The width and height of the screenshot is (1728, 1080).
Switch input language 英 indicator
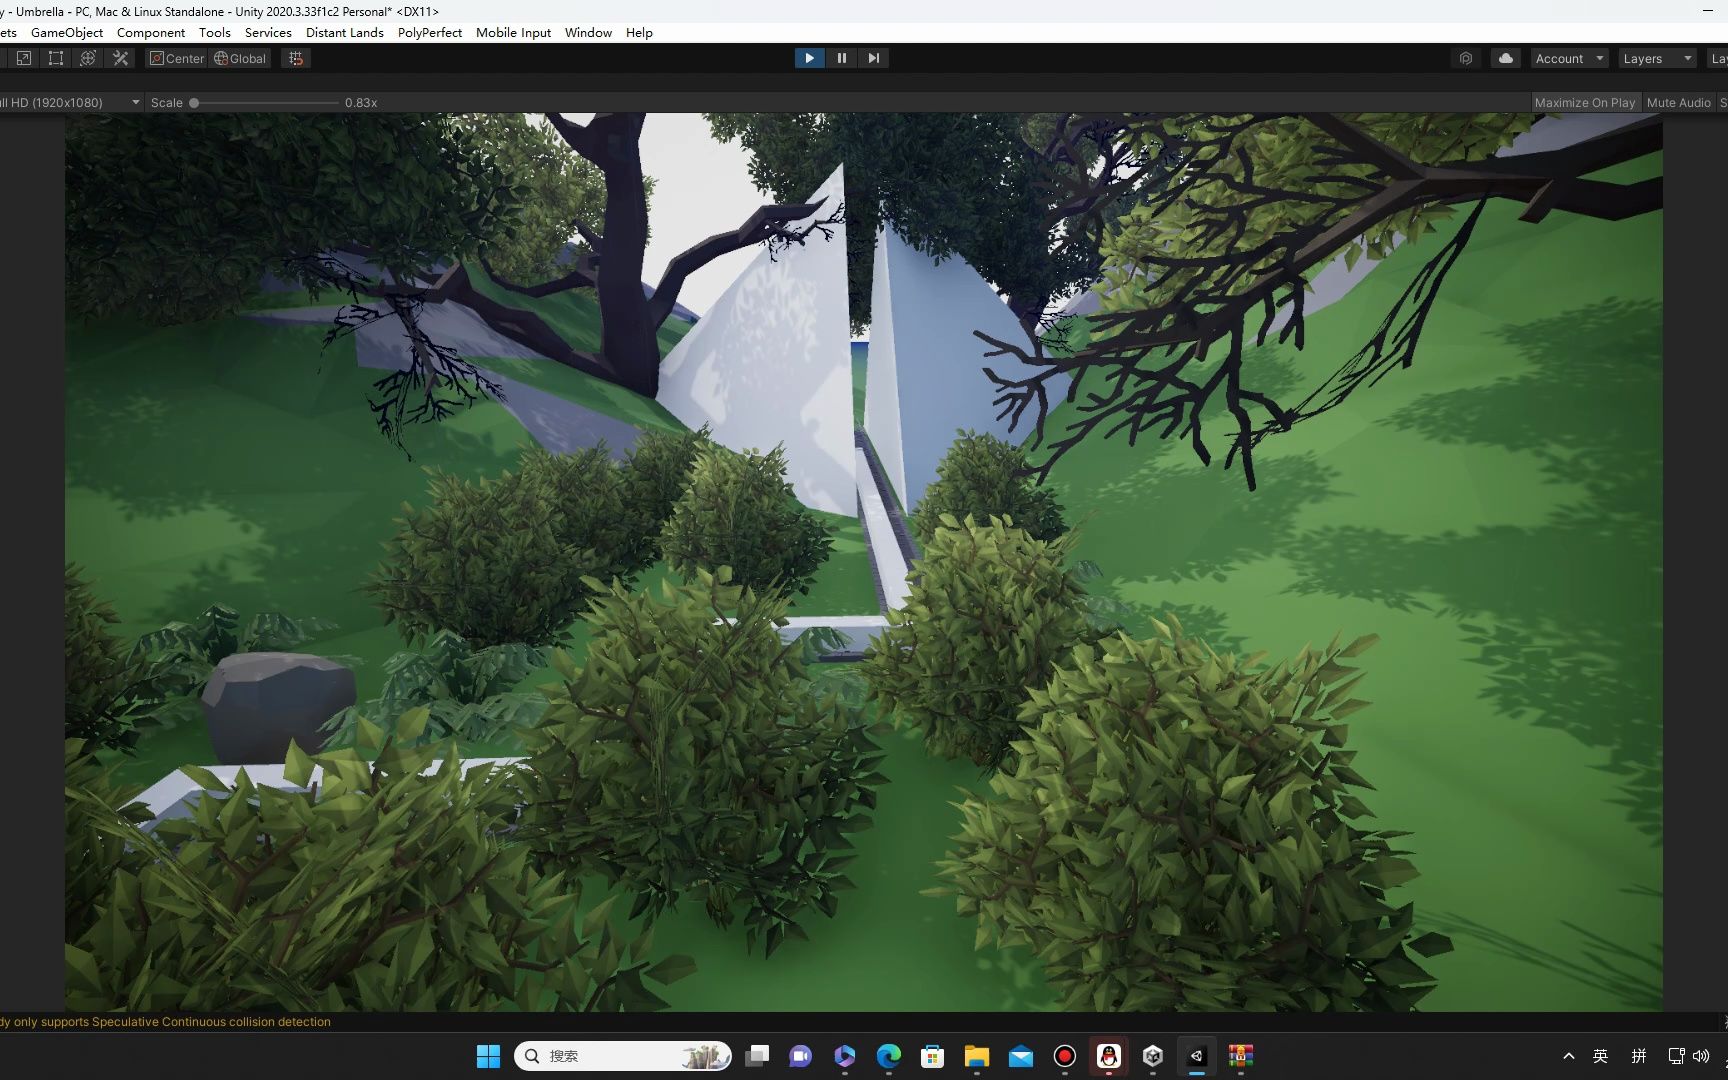(1600, 1056)
